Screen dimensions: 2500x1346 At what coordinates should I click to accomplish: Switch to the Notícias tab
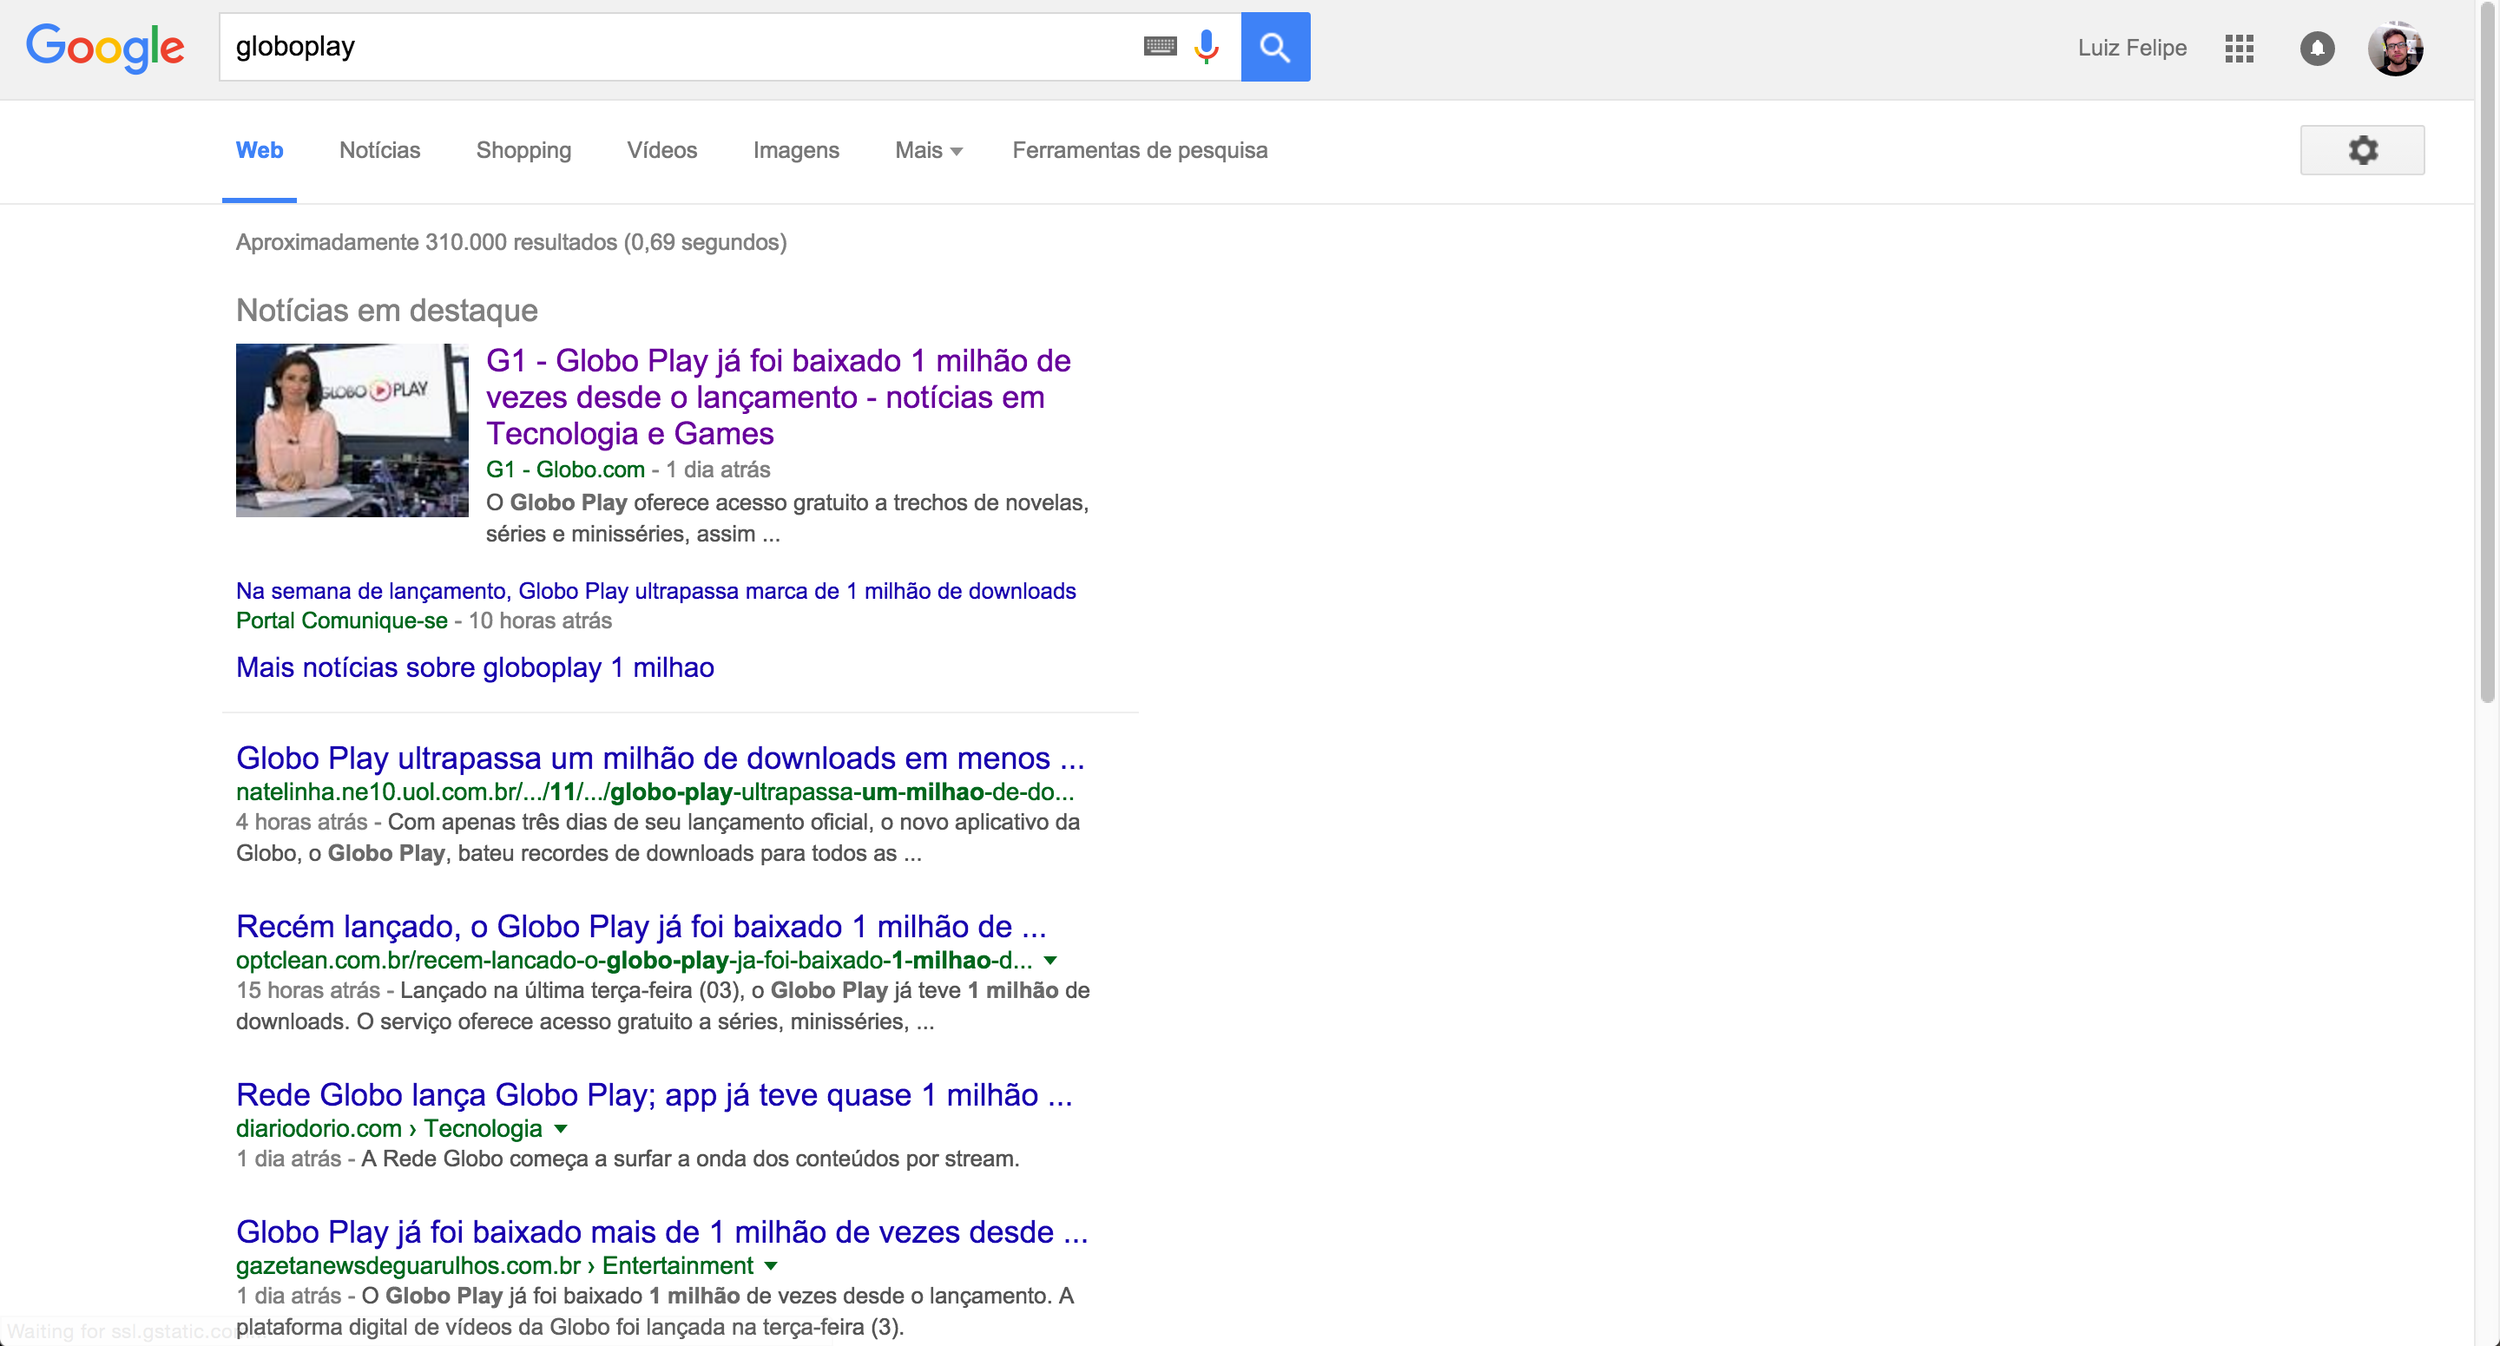pyautogui.click(x=380, y=150)
